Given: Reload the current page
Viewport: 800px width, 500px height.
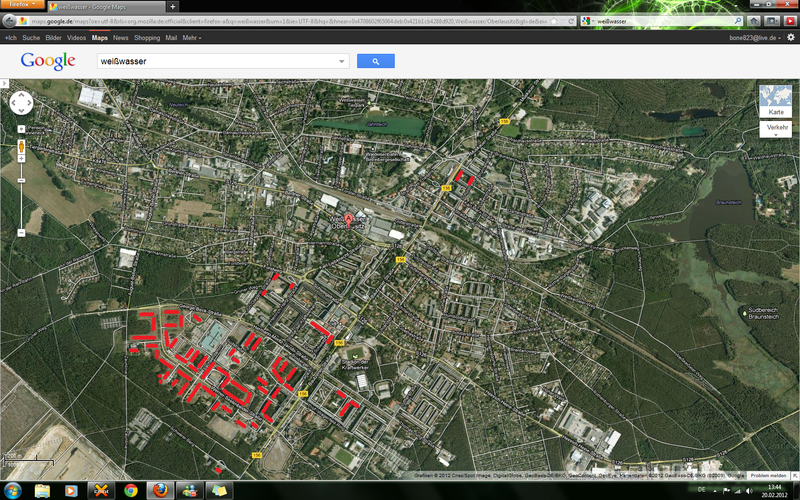Looking at the screenshot, I should tap(571, 21).
